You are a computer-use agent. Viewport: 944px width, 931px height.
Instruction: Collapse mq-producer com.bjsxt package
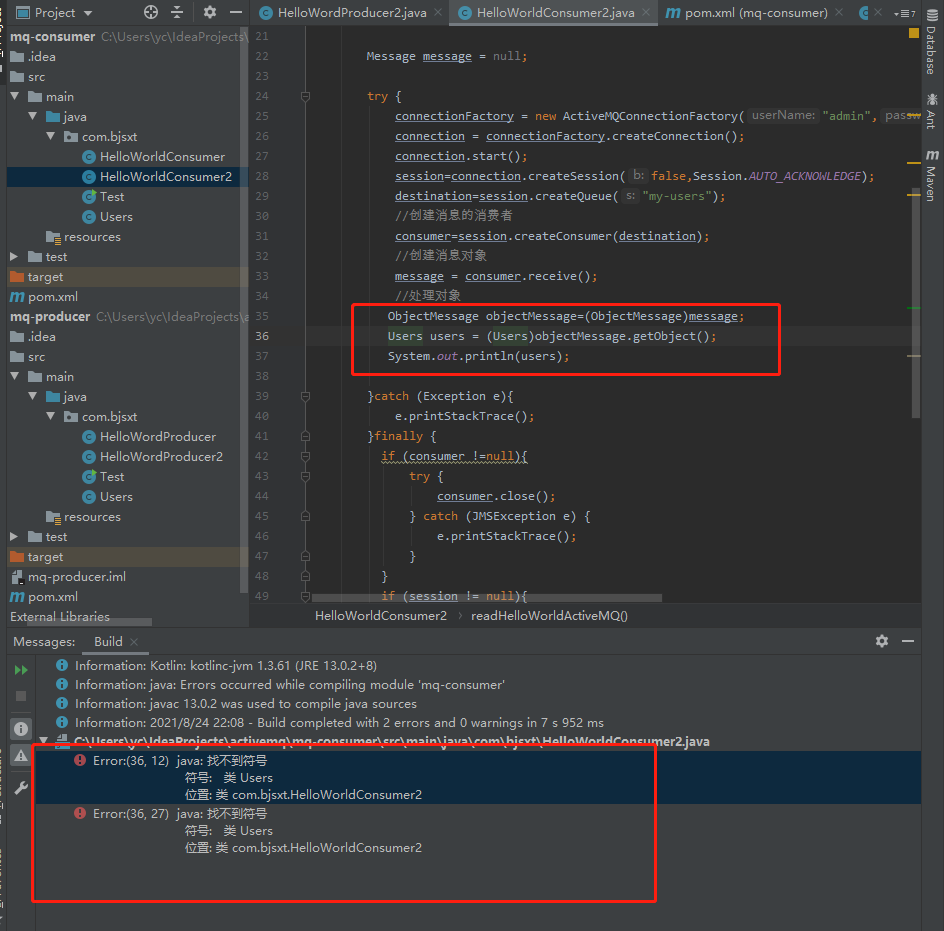(x=51, y=416)
